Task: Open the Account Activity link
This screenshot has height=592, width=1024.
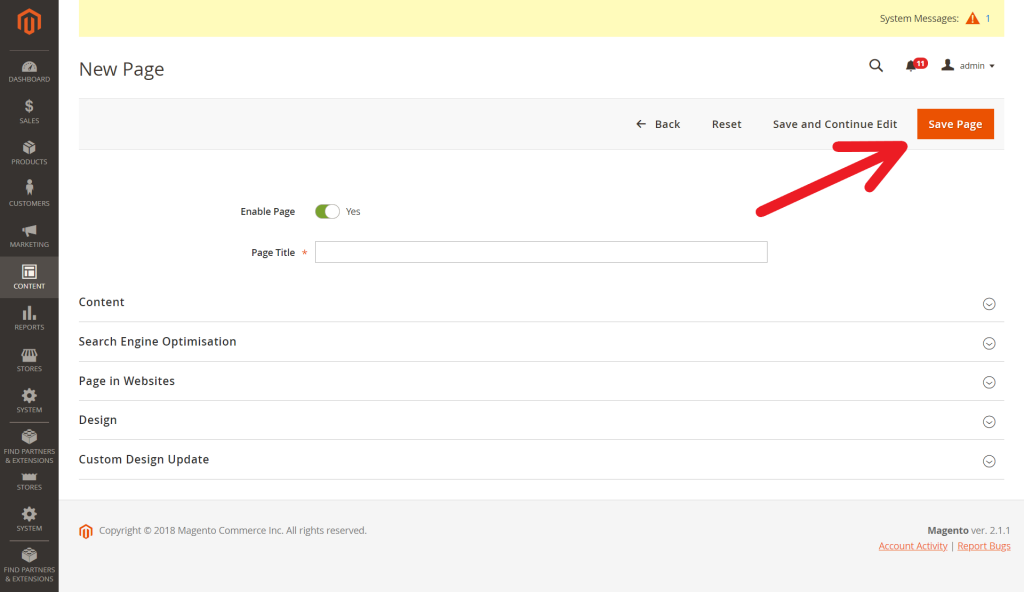Action: coord(912,546)
